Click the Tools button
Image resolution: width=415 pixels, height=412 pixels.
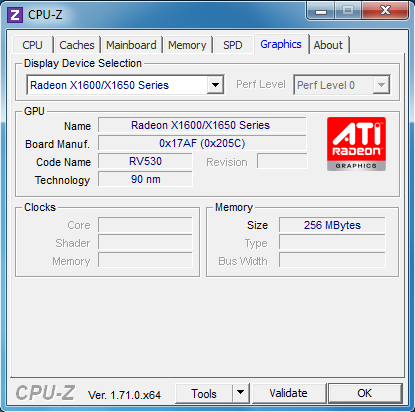click(x=204, y=394)
